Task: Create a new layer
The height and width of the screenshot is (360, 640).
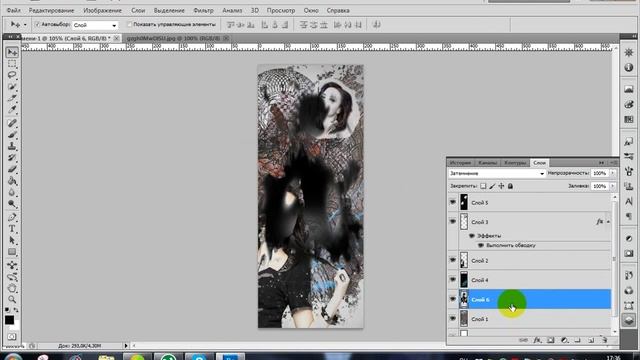Action: click(591, 340)
